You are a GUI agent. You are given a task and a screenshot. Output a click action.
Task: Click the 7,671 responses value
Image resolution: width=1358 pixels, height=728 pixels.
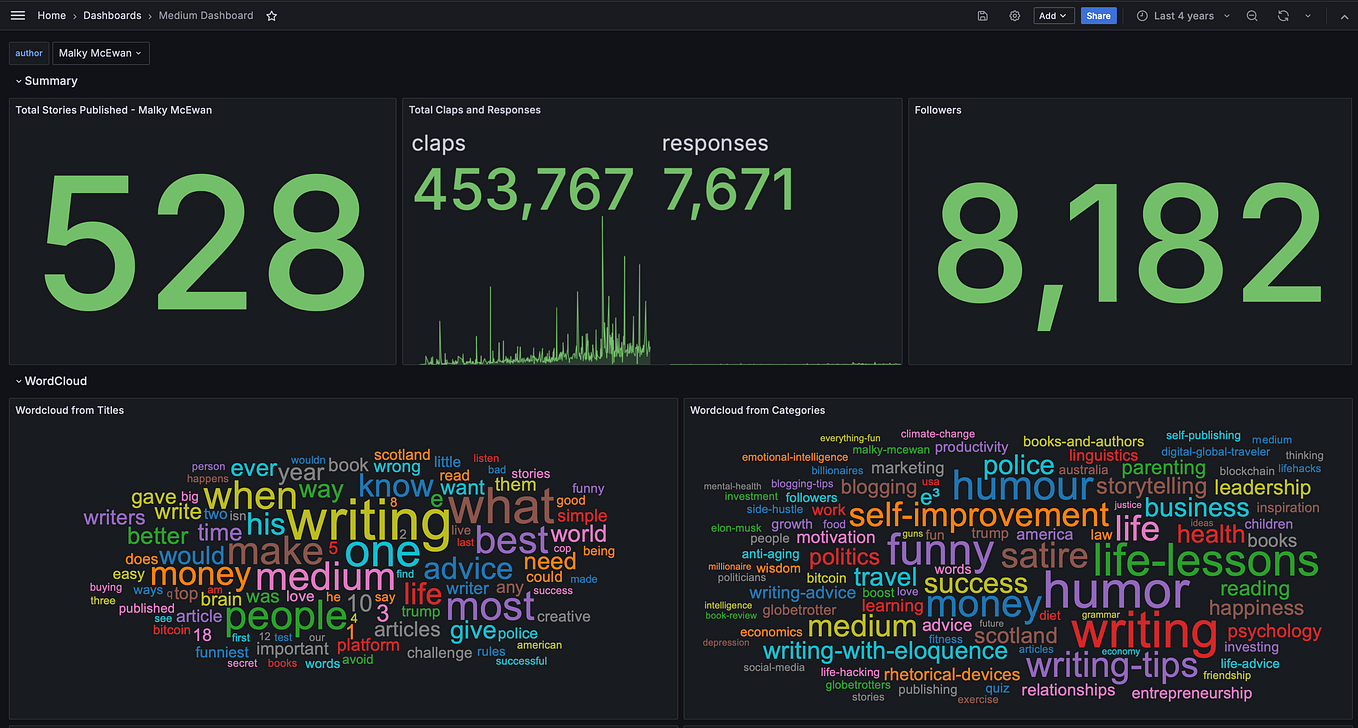click(x=729, y=190)
